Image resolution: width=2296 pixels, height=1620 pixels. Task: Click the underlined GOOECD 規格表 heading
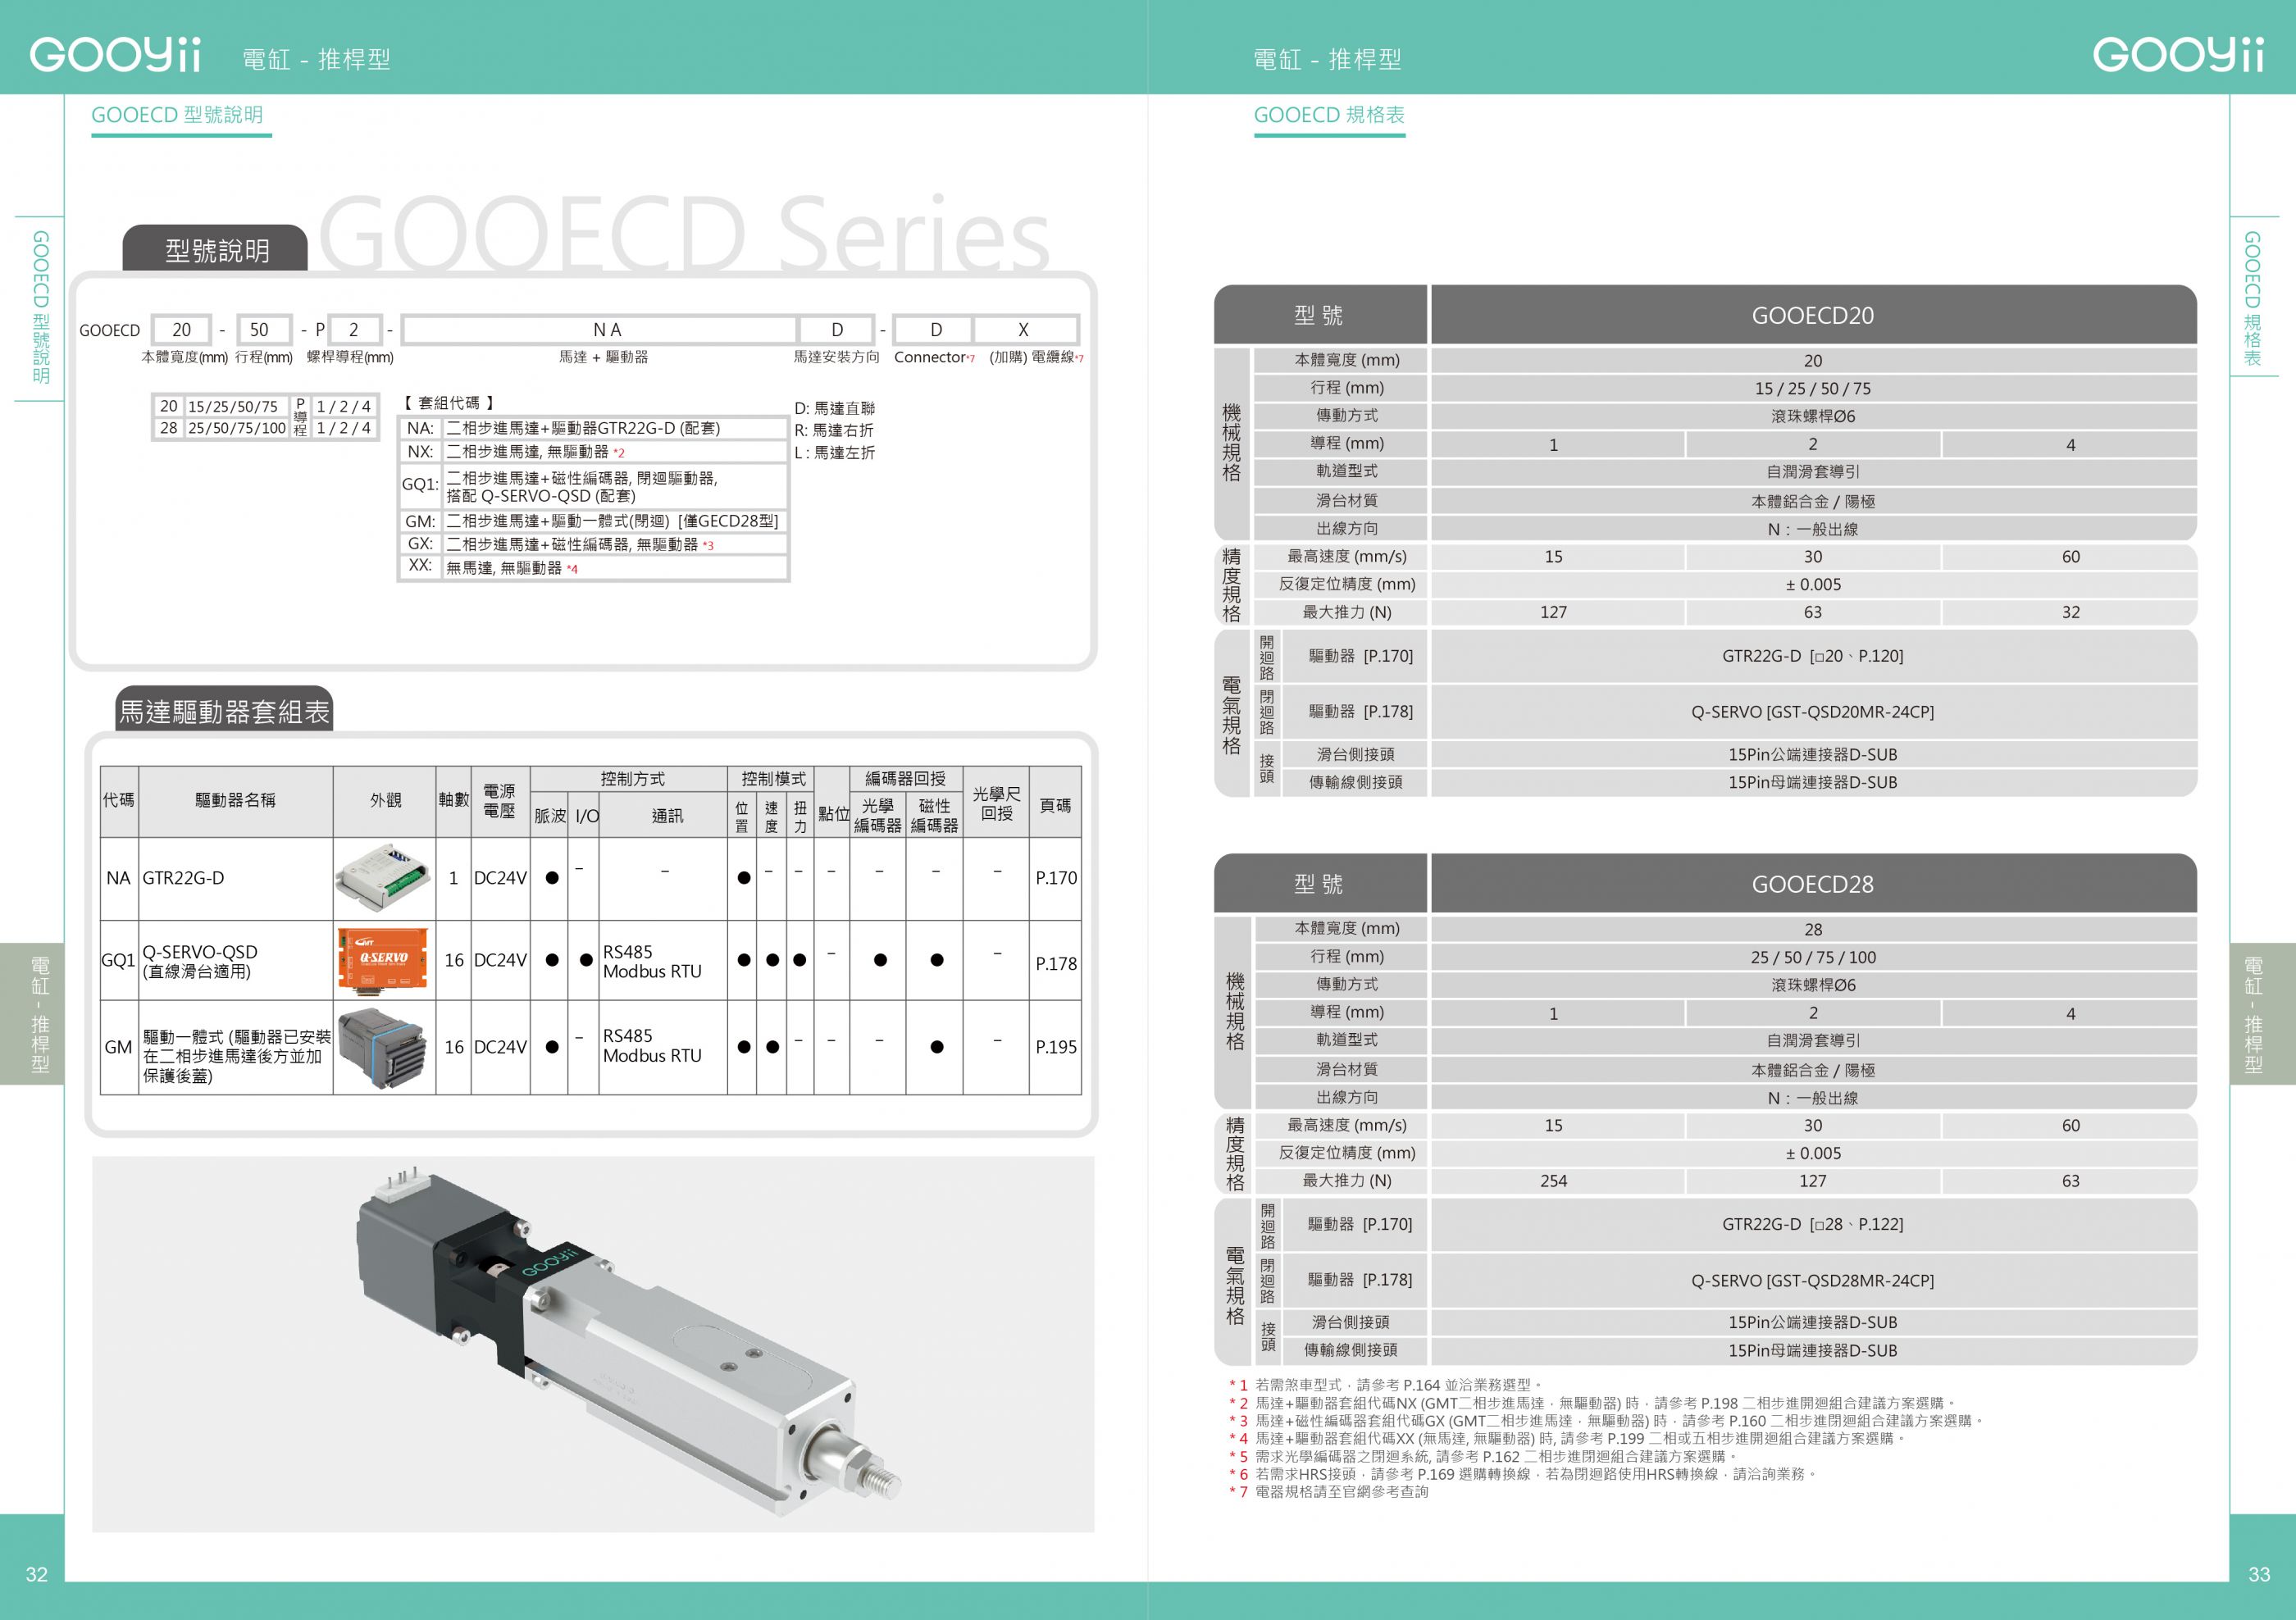click(x=1329, y=115)
